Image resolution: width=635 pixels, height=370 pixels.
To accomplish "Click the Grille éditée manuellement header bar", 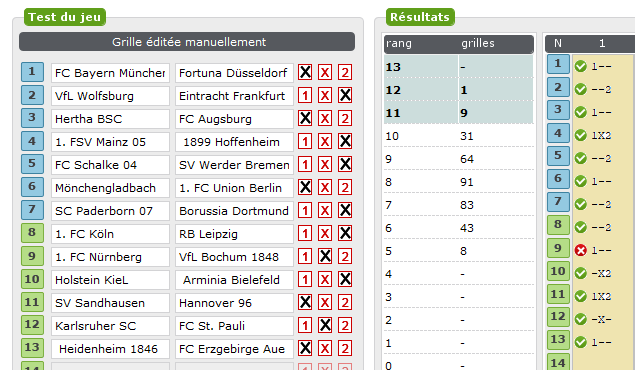I will point(187,42).
